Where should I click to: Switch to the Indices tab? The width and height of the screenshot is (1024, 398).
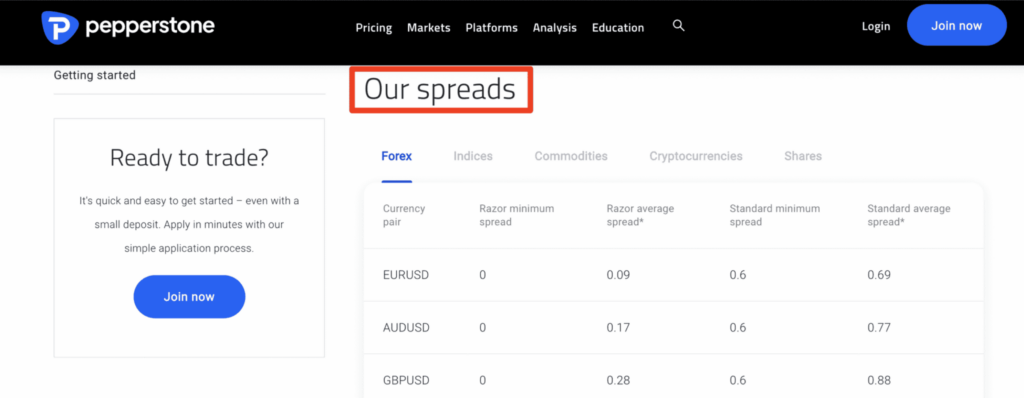tap(473, 156)
